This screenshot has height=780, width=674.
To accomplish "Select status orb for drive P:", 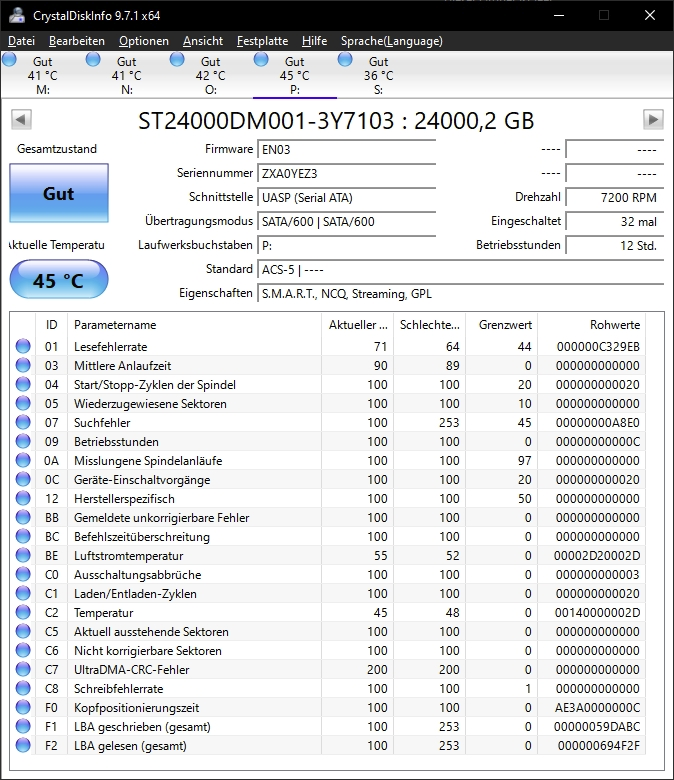I will tap(261, 60).
